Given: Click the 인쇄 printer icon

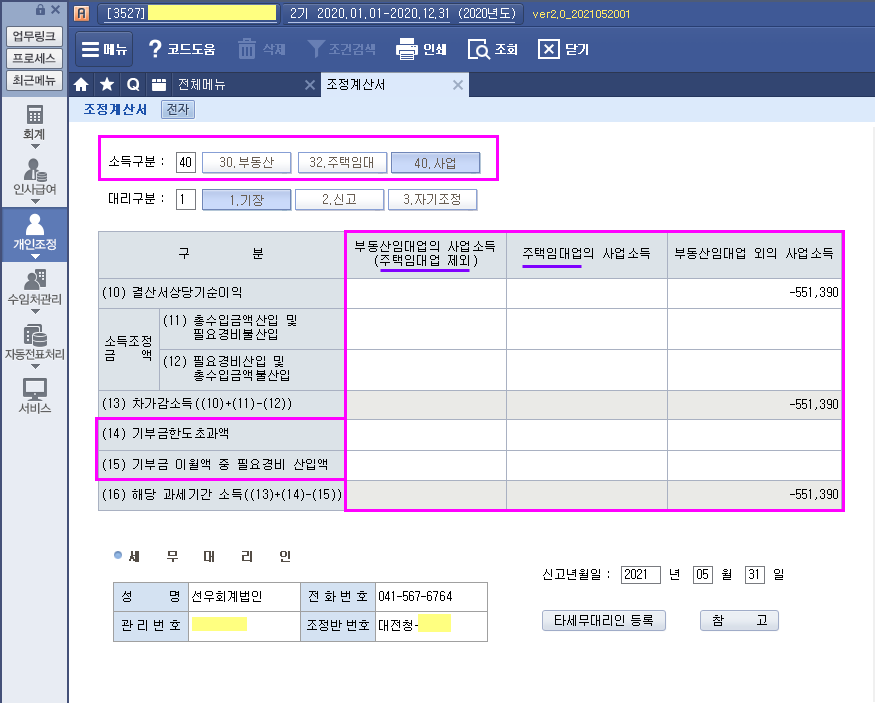Looking at the screenshot, I should [406, 49].
